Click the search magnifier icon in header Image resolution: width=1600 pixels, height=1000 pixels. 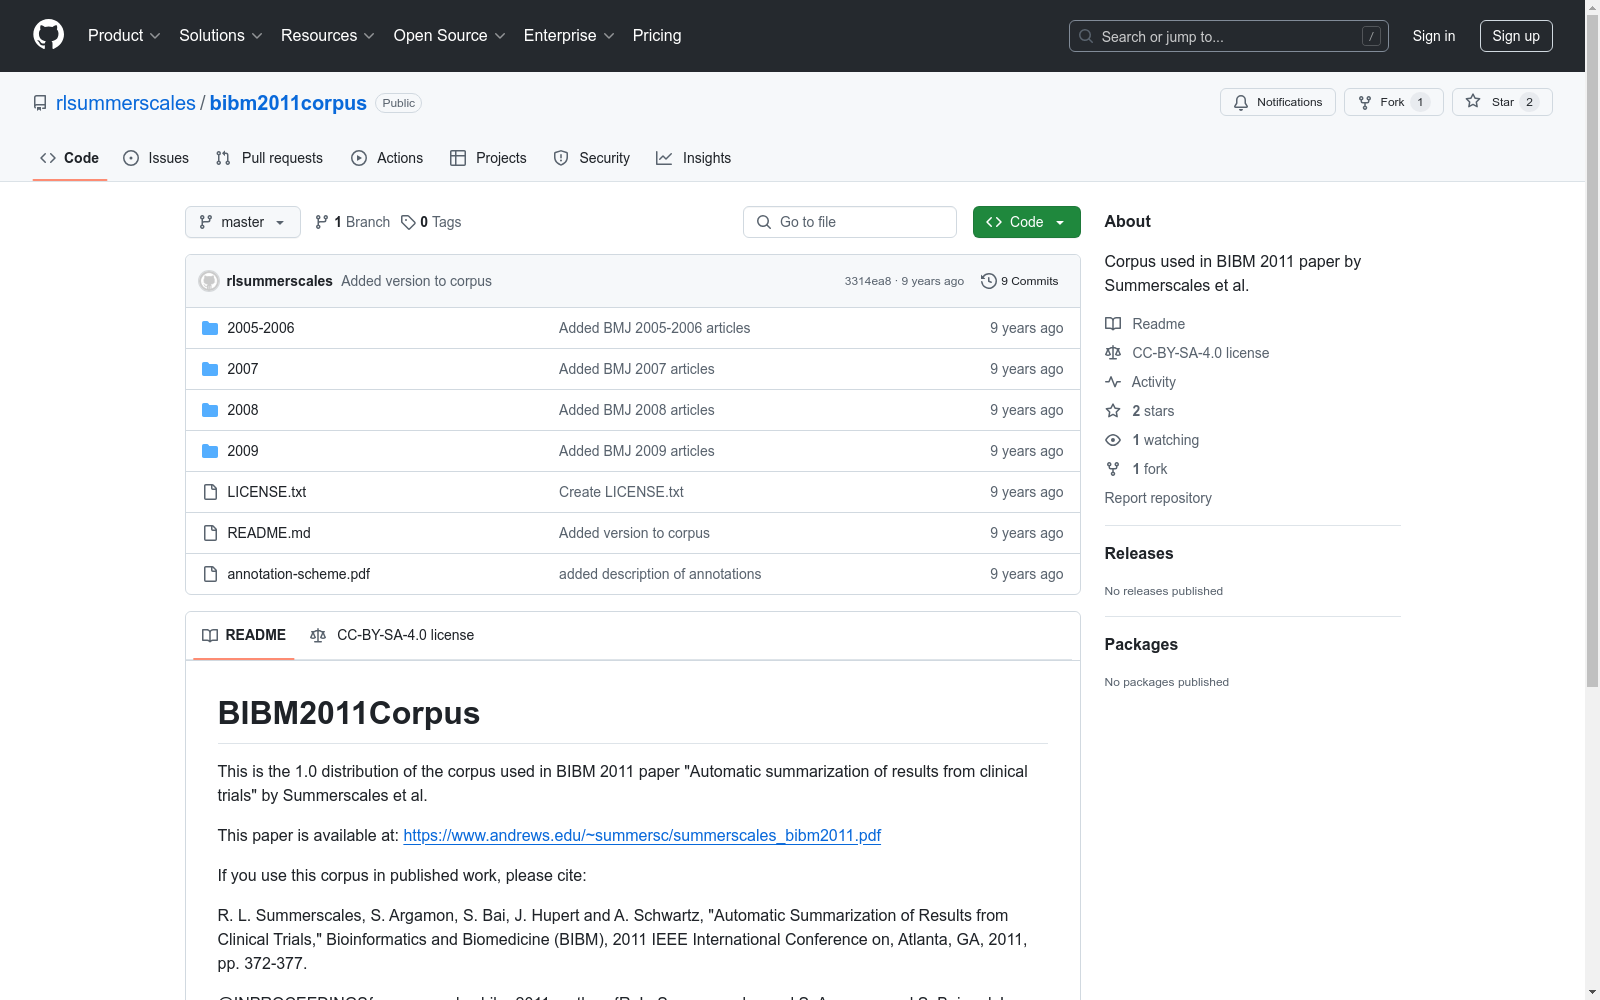tap(1086, 36)
